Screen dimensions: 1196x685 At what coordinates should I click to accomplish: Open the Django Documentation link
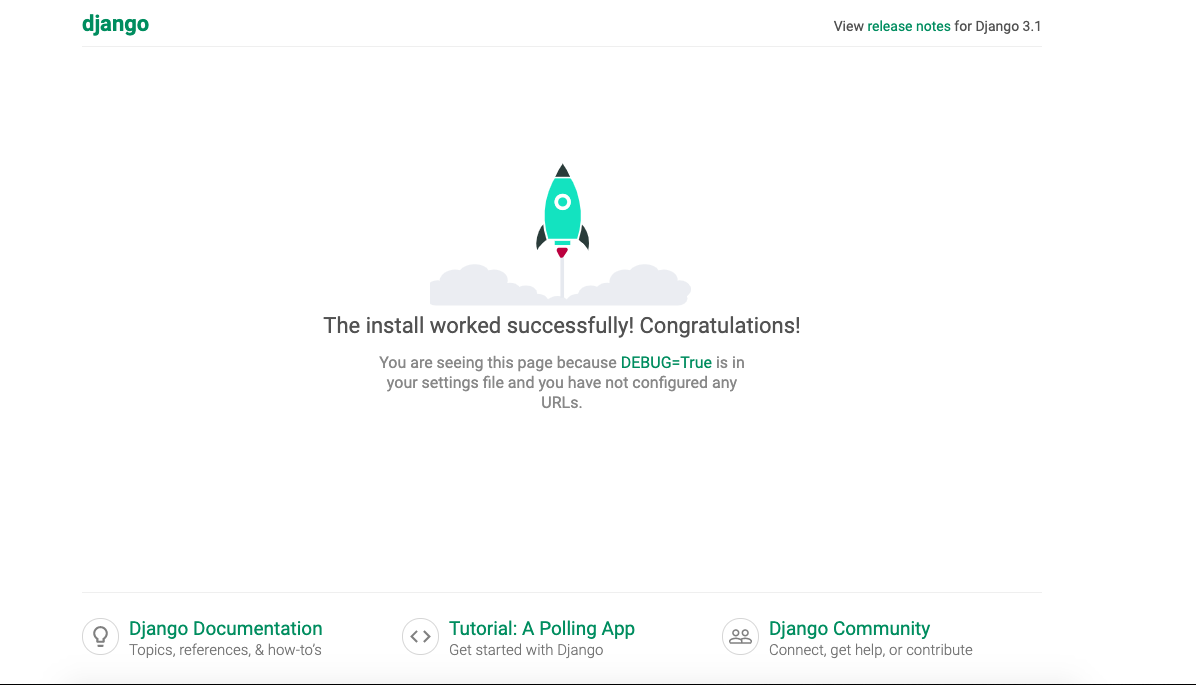(225, 629)
